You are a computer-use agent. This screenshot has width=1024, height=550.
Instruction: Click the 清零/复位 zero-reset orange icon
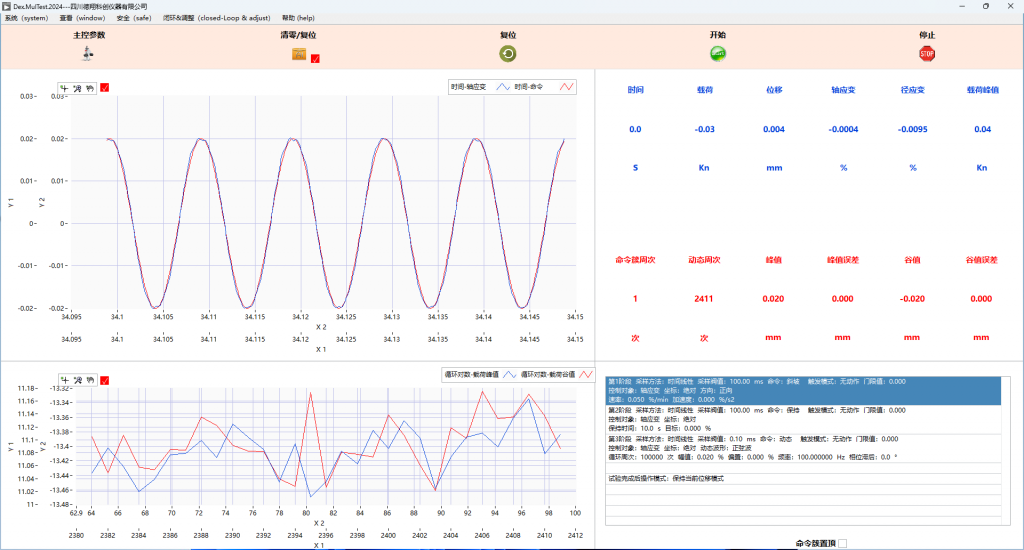pos(298,54)
